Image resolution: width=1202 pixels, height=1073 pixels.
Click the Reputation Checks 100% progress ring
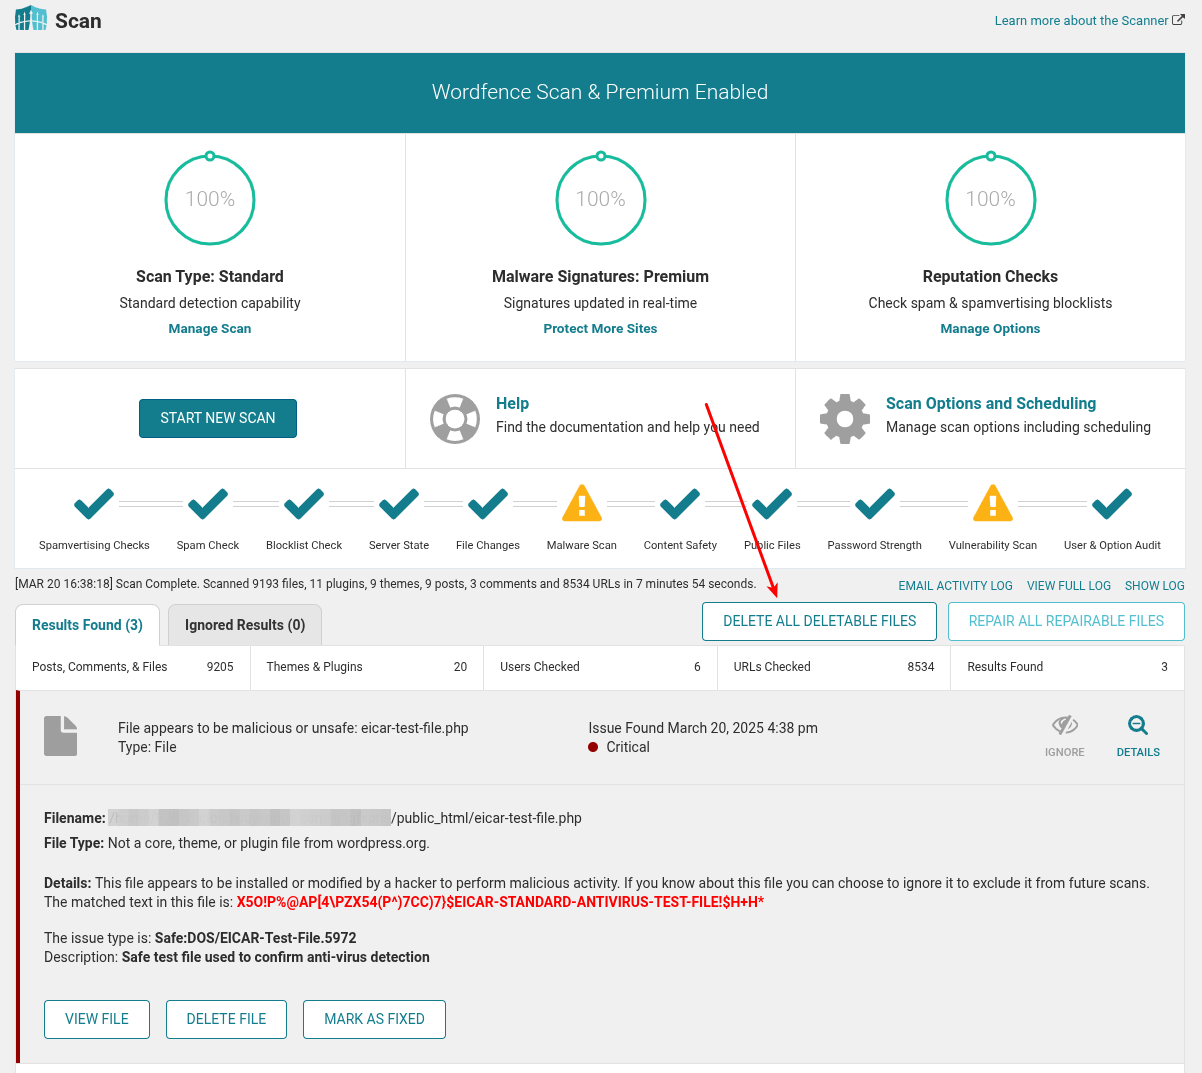tap(990, 198)
